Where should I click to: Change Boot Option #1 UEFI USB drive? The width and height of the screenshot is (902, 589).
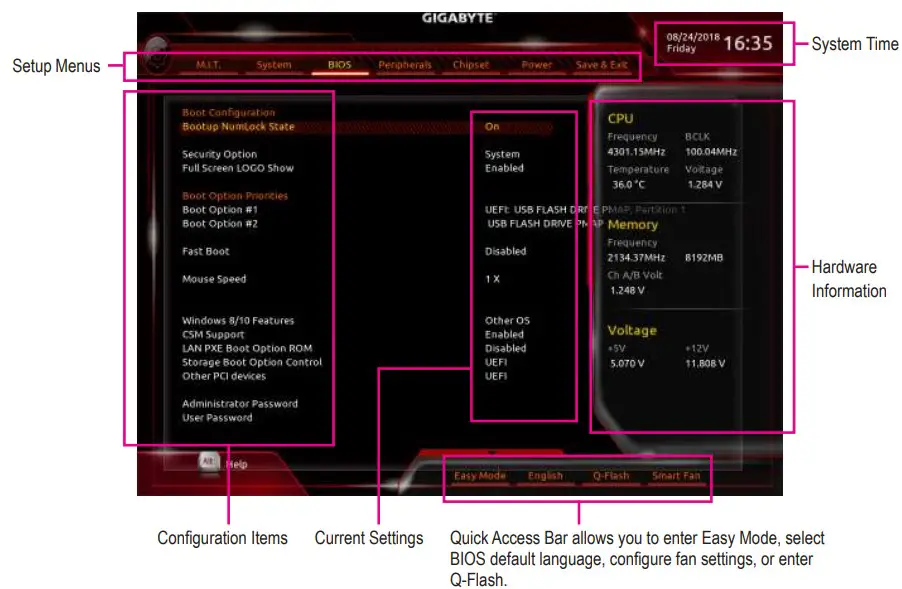[584, 210]
